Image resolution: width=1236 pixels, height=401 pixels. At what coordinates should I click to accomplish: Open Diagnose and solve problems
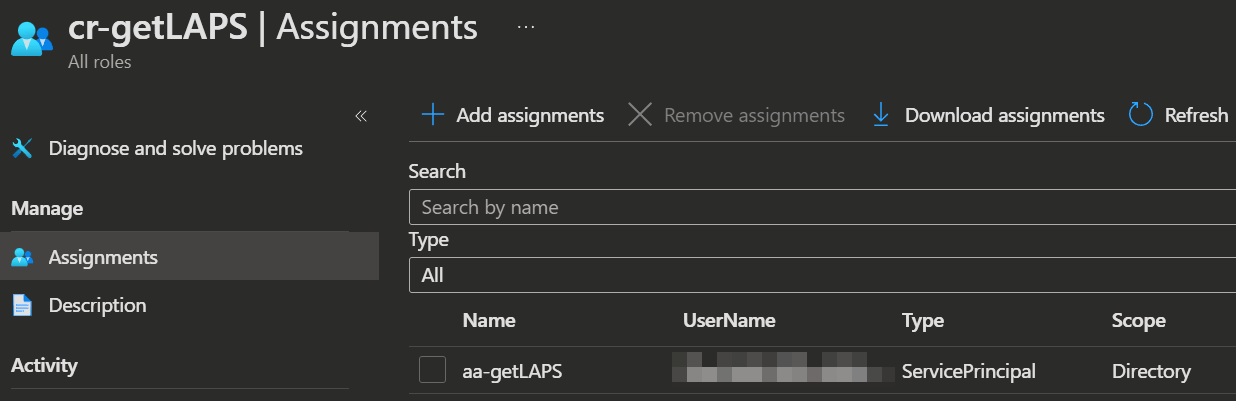tap(175, 149)
